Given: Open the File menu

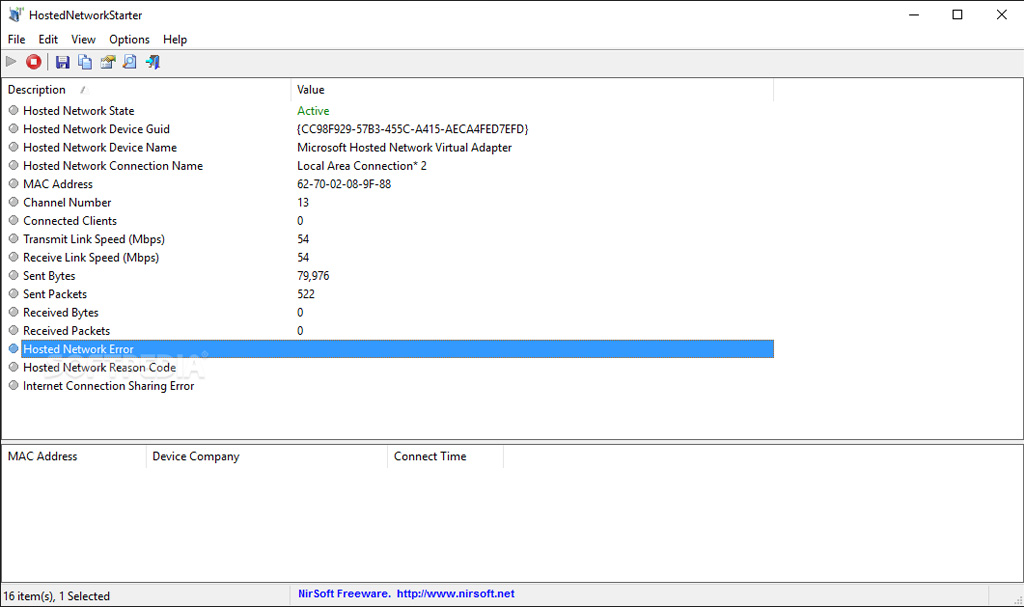Looking at the screenshot, I should coord(16,39).
